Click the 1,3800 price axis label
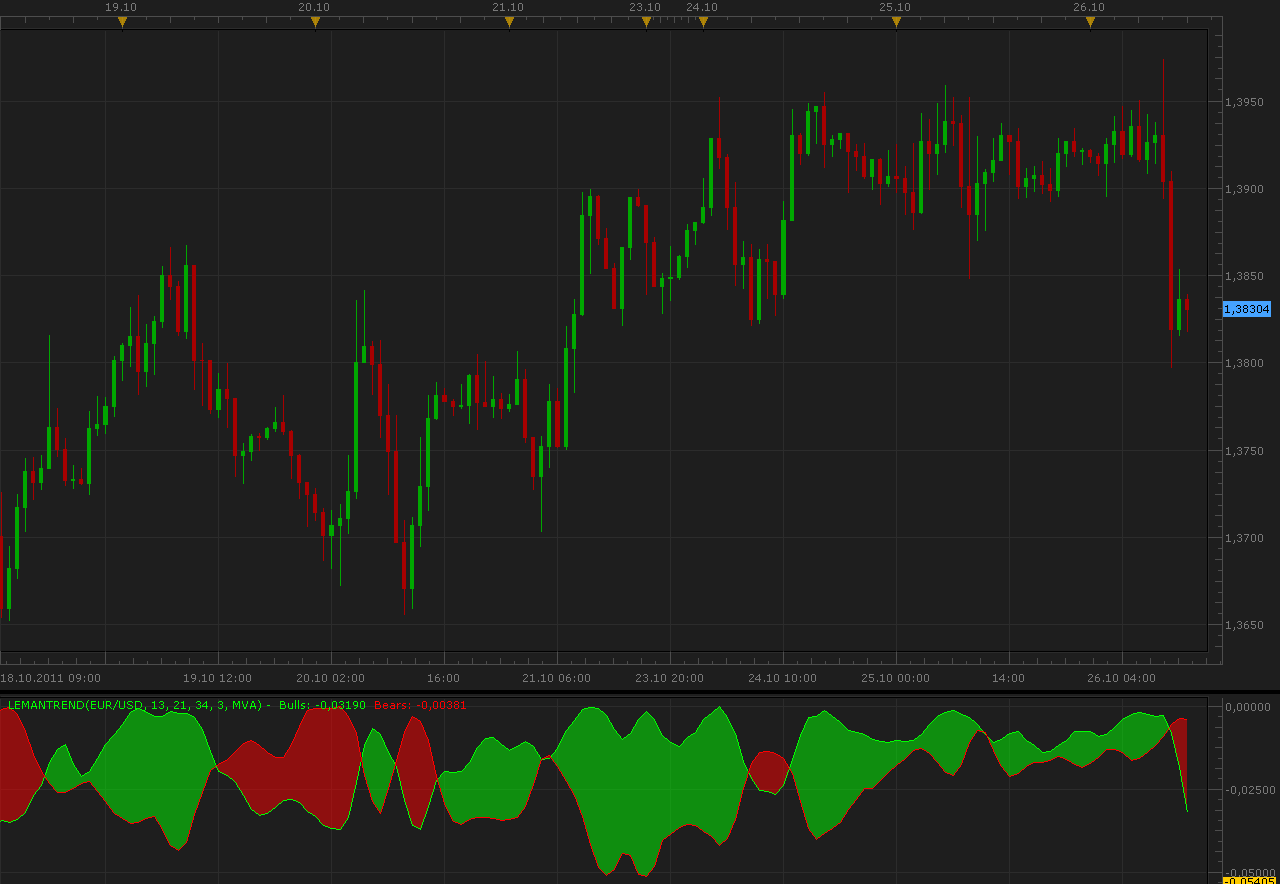The width and height of the screenshot is (1280, 884). point(1246,363)
